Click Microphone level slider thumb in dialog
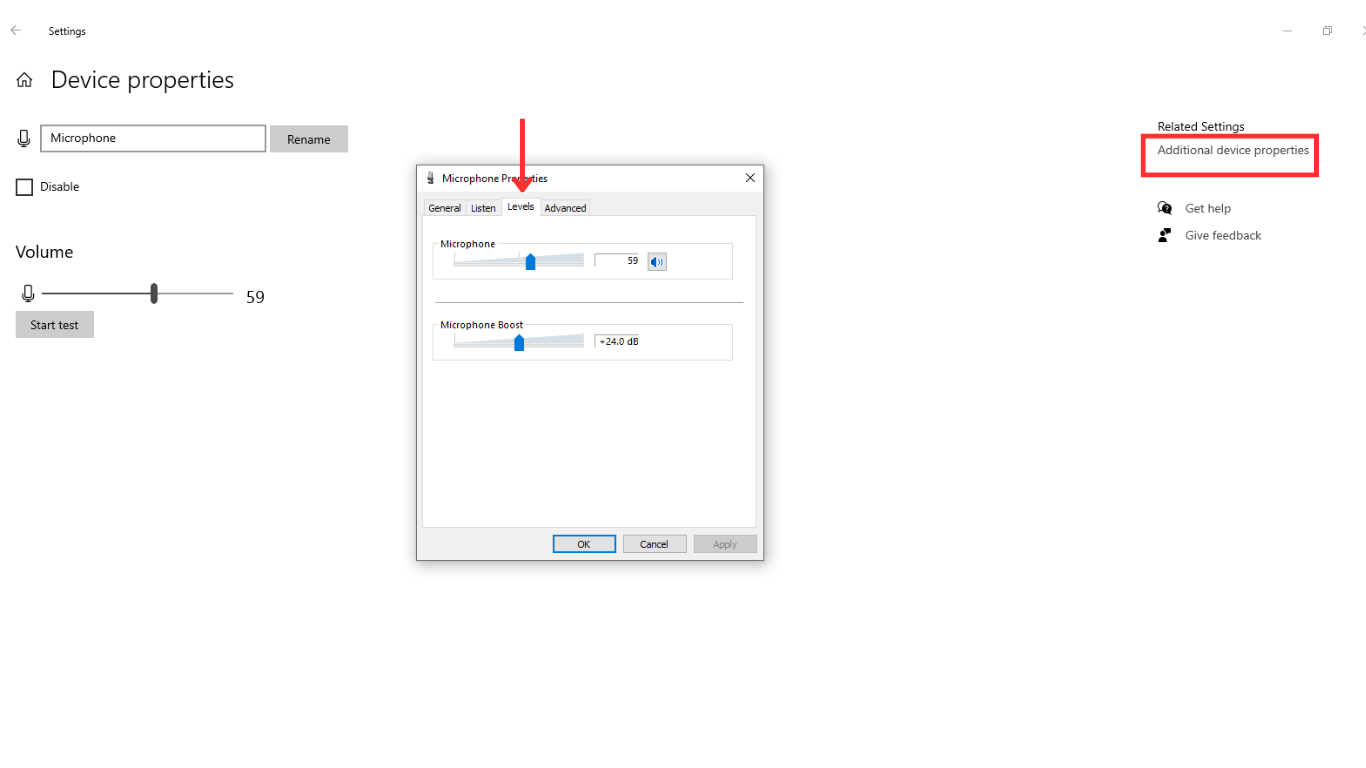 [530, 262]
